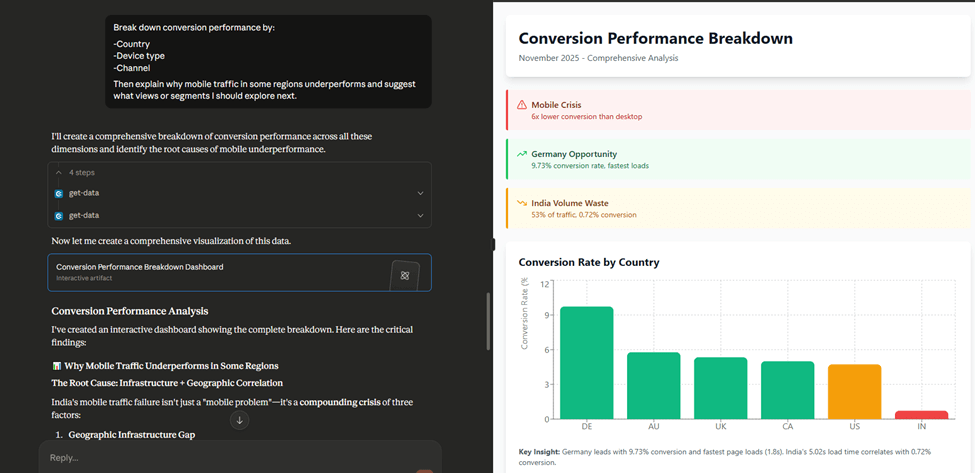Click the DE green bar in chart

587,363
